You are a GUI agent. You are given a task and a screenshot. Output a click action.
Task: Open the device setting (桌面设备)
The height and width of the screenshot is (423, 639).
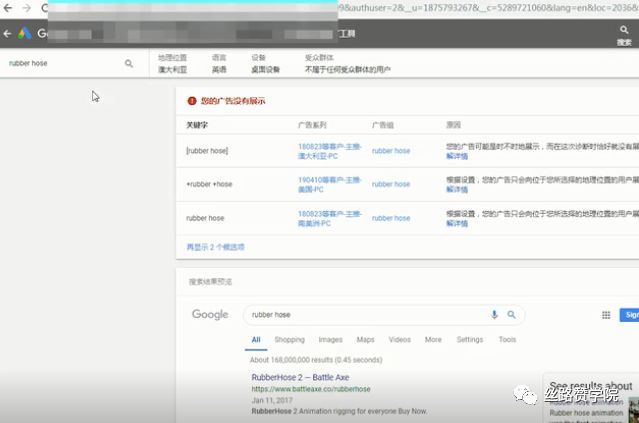[265, 64]
